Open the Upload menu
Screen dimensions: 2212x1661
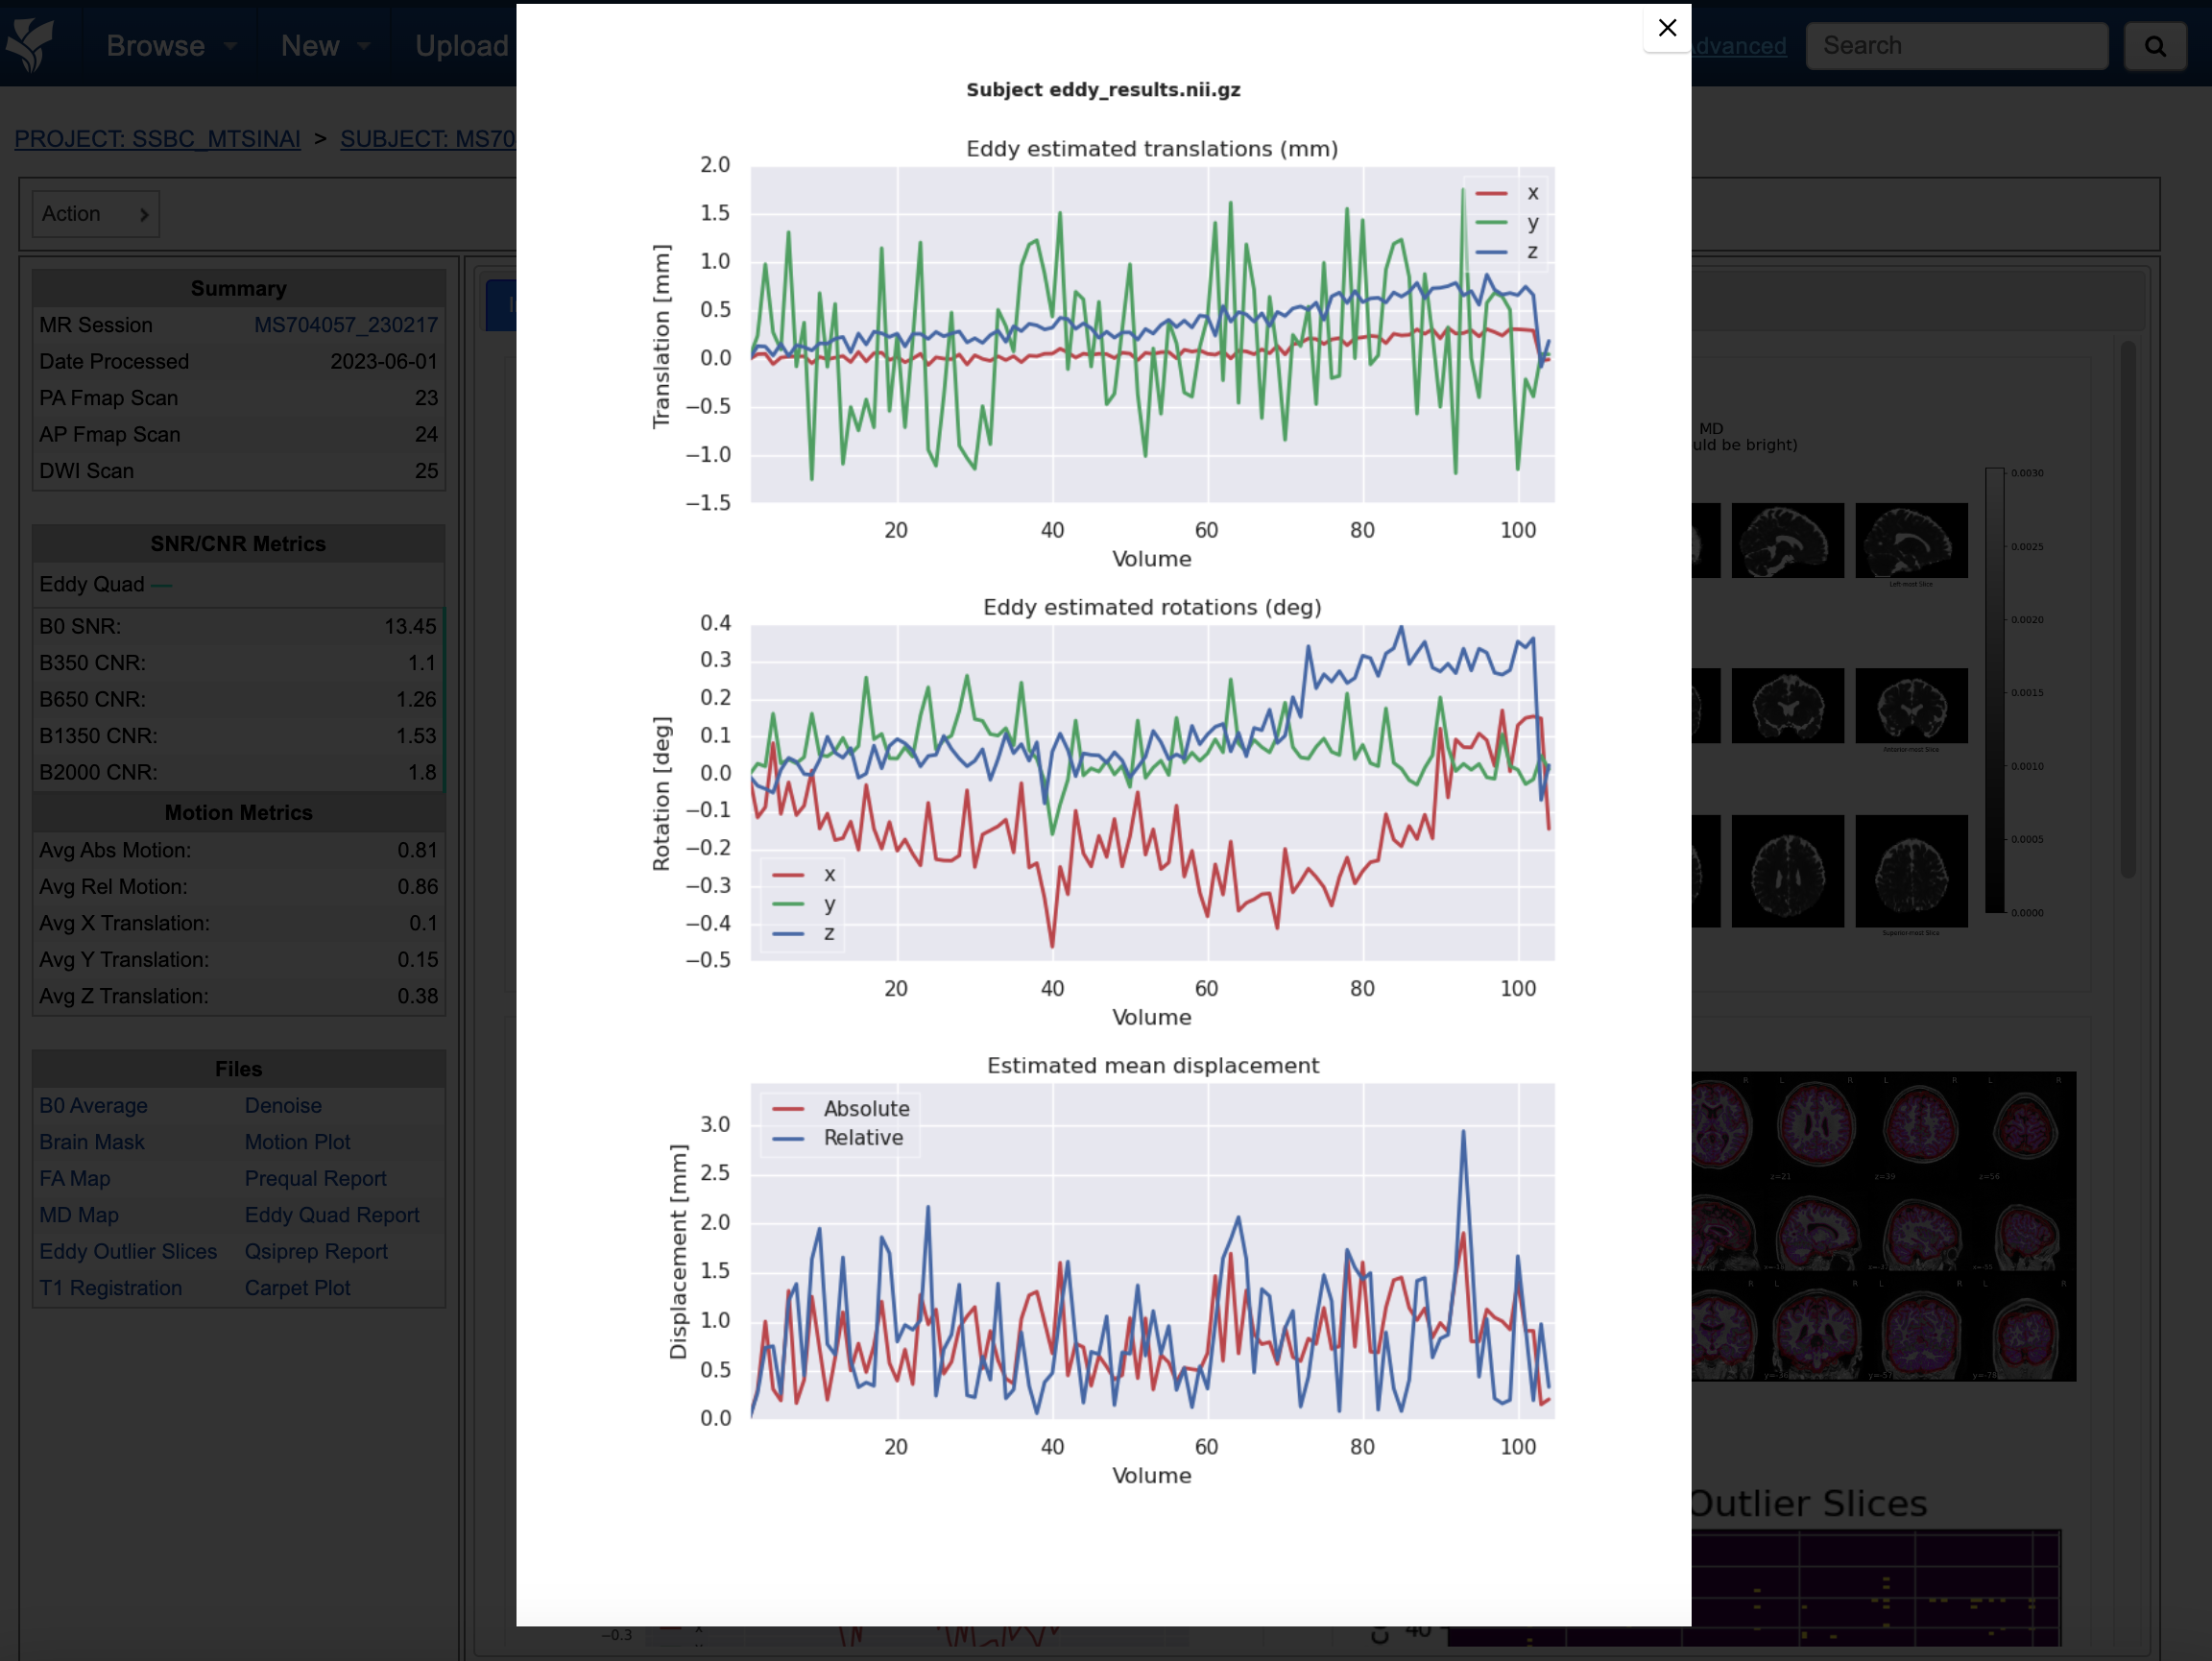pos(462,45)
